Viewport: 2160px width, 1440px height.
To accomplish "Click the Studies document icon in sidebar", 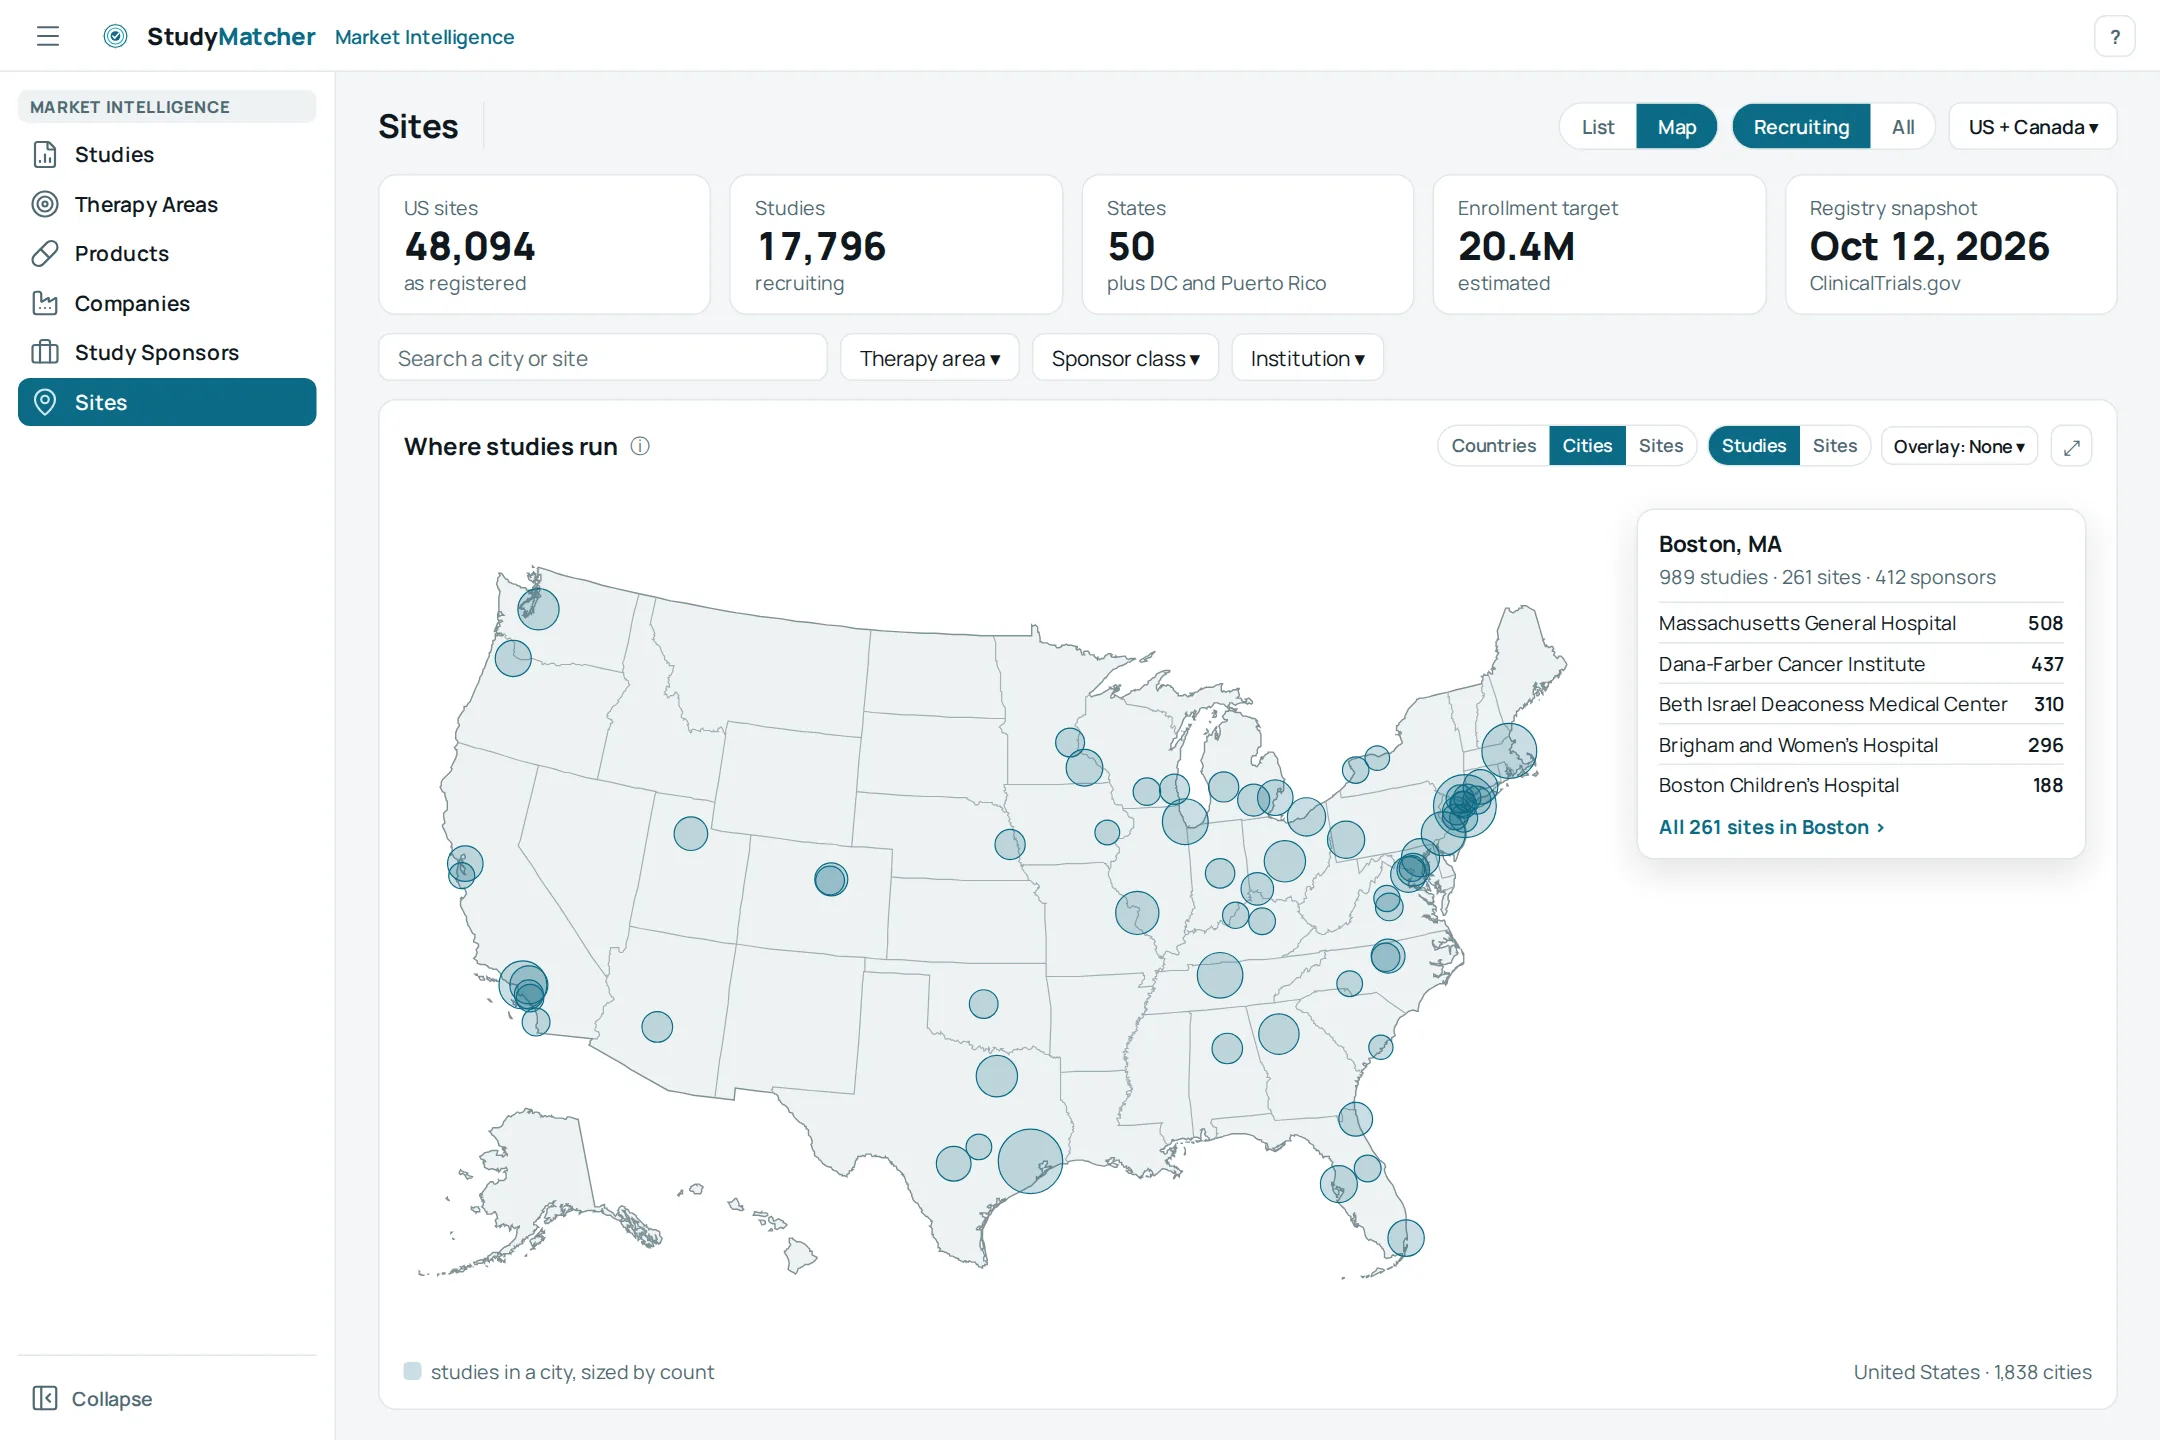I will [x=45, y=154].
